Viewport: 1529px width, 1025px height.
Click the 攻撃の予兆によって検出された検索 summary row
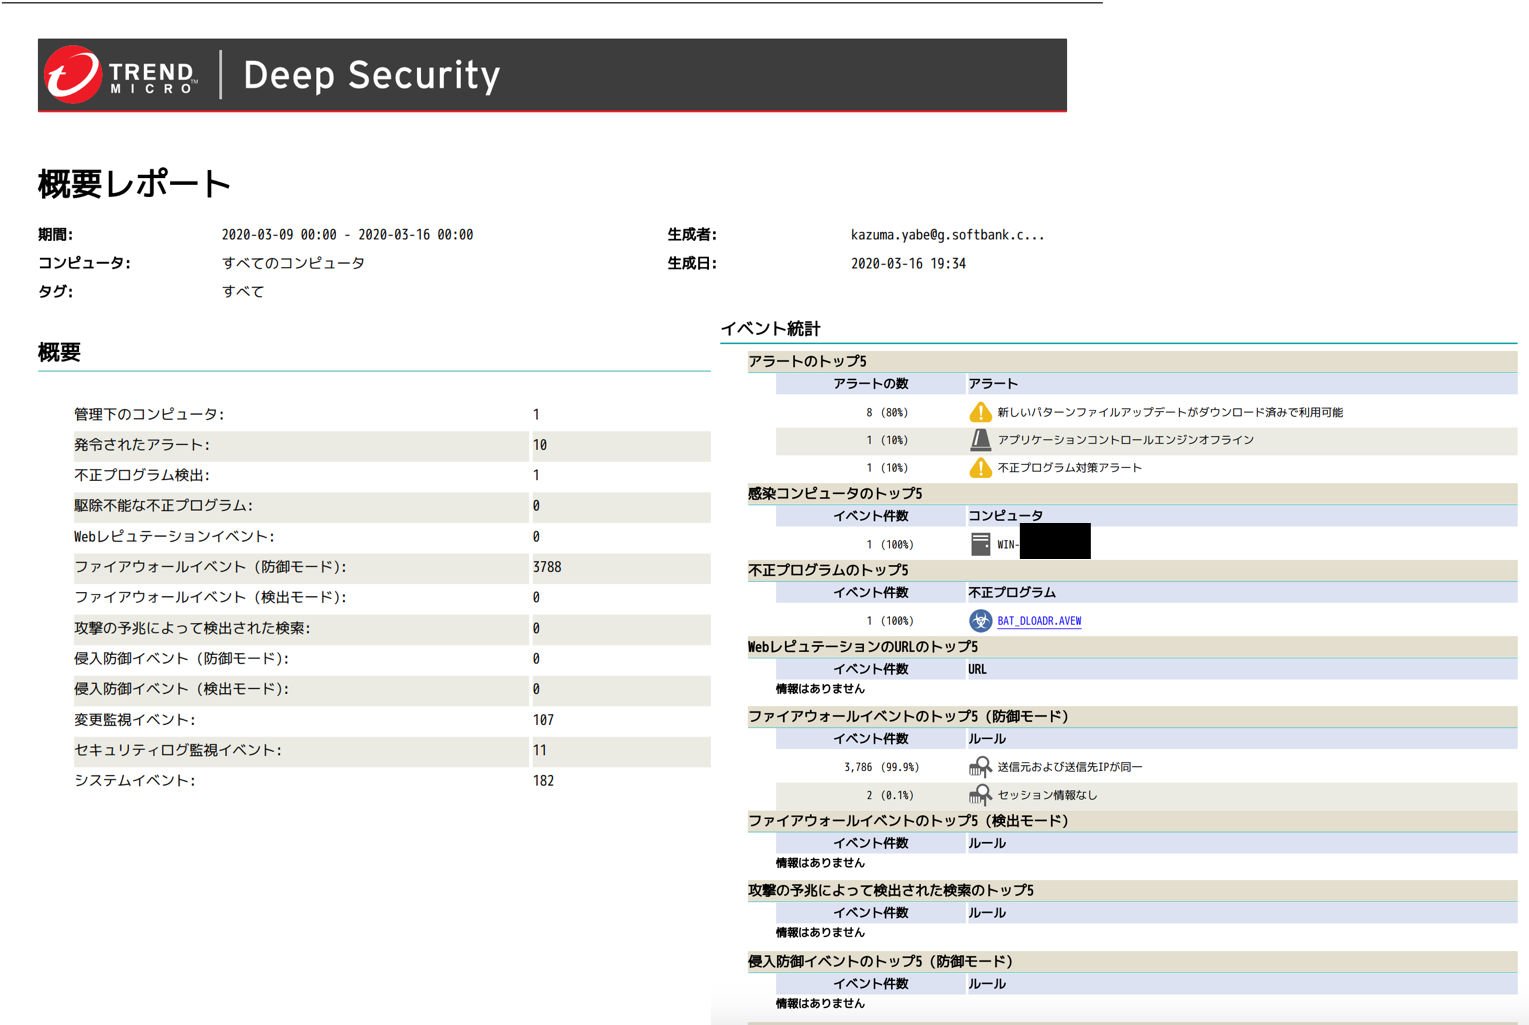tap(392, 628)
